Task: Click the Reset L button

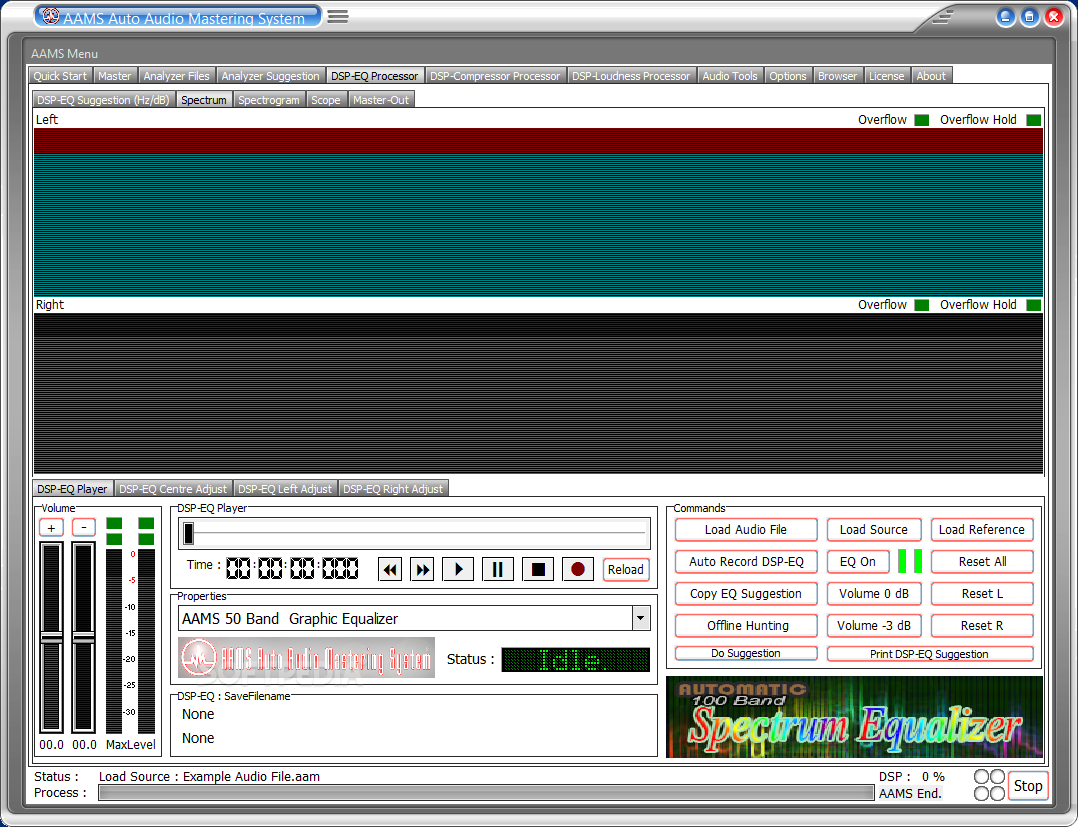Action: pyautogui.click(x=982, y=593)
